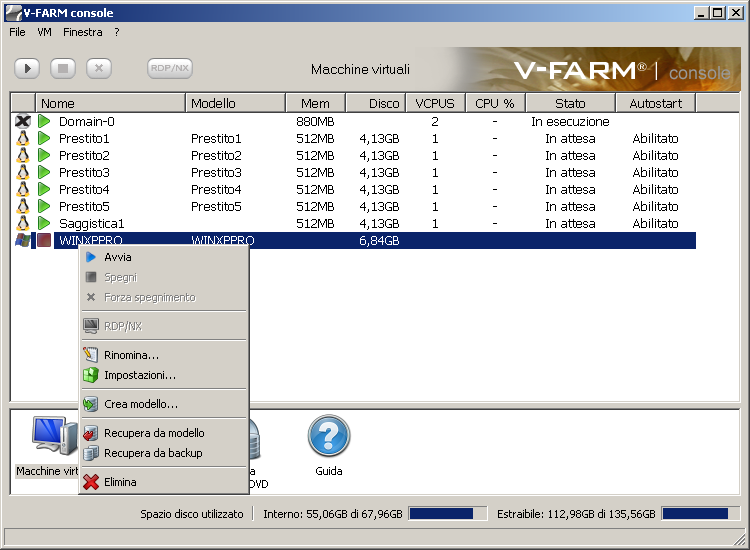Click the Start (play) toolbar button
The image size is (750, 550).
coord(27,68)
